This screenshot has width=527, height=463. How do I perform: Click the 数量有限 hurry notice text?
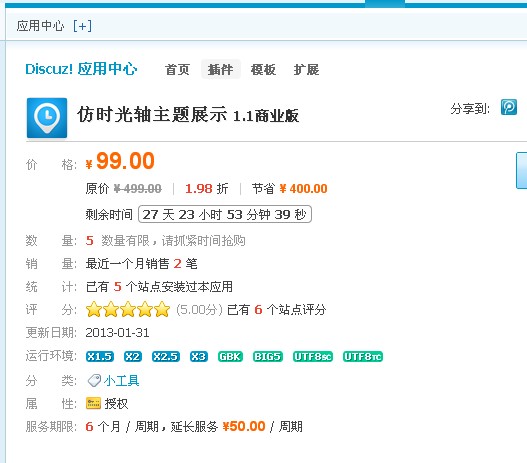click(173, 241)
